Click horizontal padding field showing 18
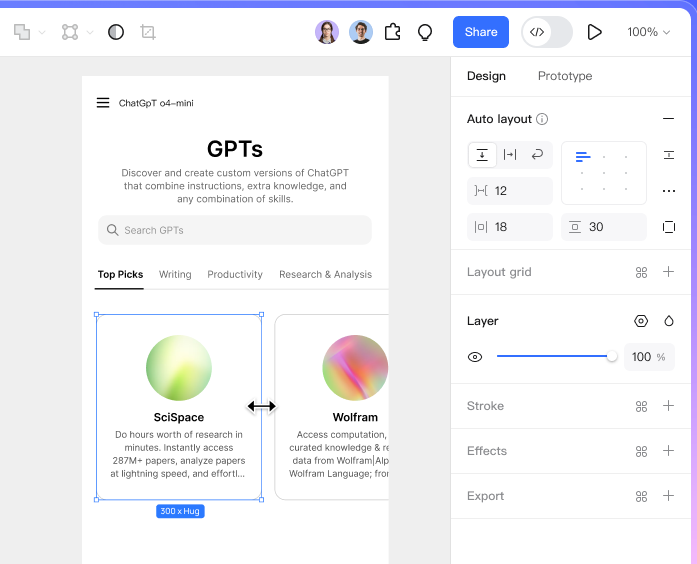This screenshot has width=697, height=564. pos(510,227)
